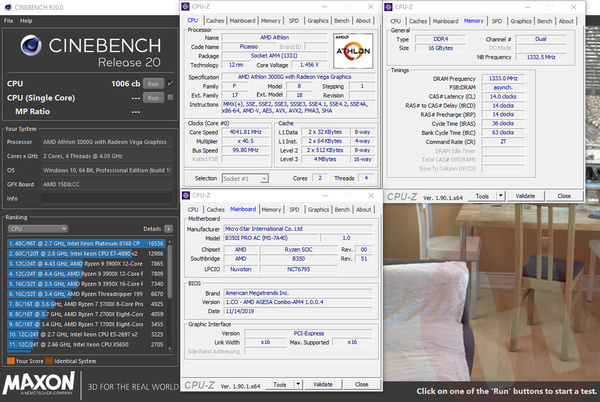
Task: Open the Help menu in Cinebench
Action: click(26, 21)
